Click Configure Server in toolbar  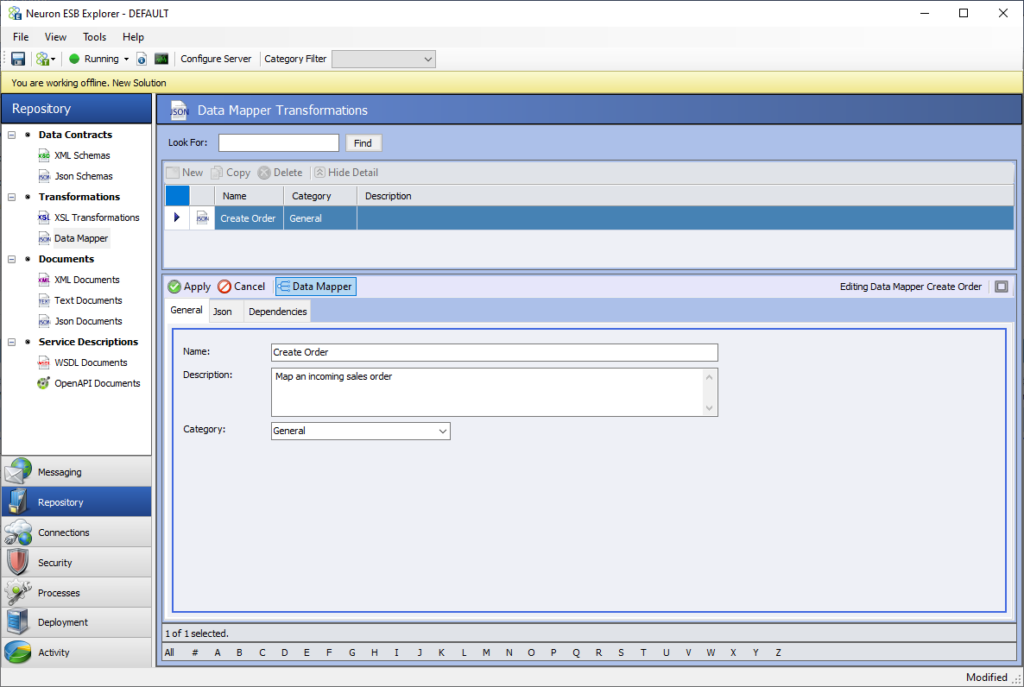(215, 59)
